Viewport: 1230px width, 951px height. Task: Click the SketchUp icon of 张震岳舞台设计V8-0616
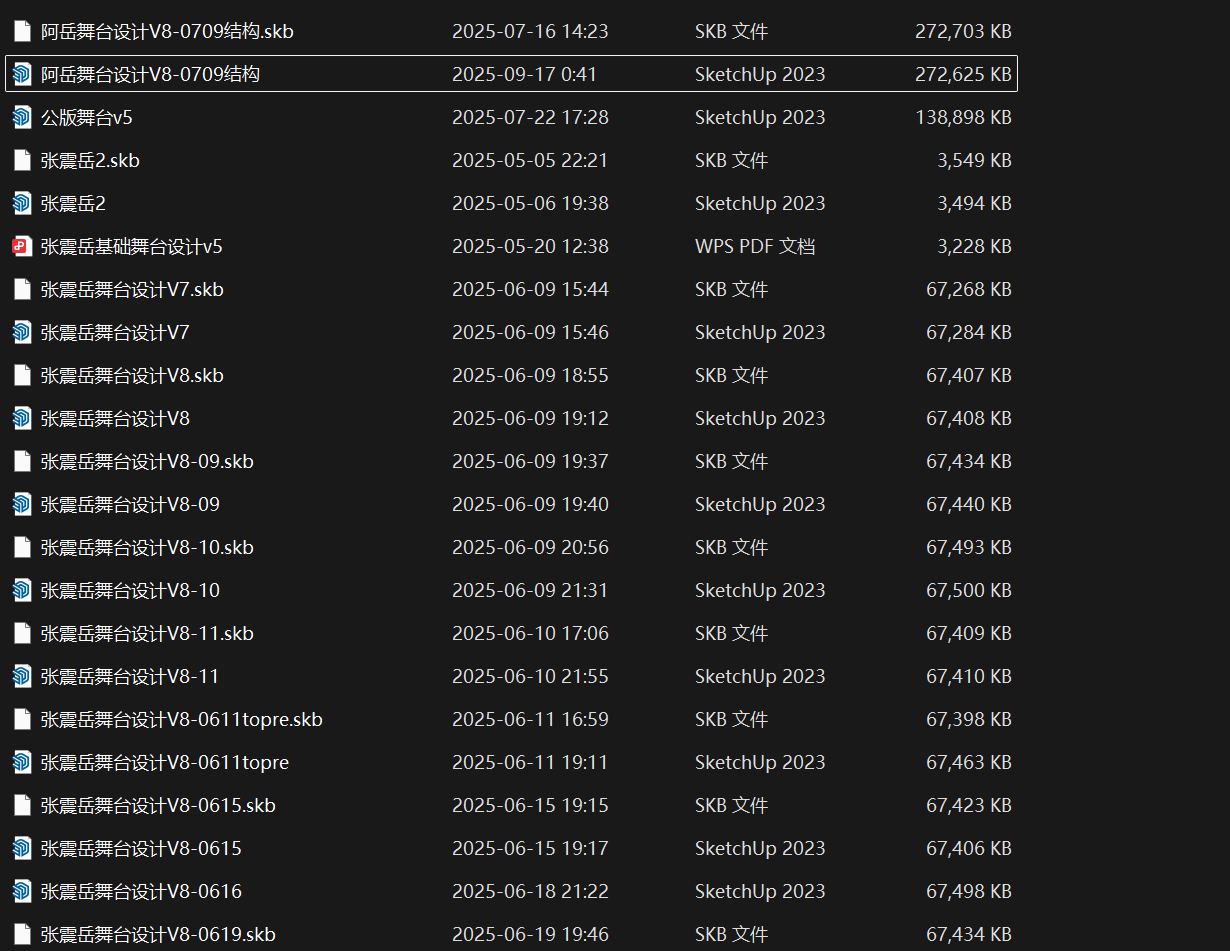tap(22, 891)
